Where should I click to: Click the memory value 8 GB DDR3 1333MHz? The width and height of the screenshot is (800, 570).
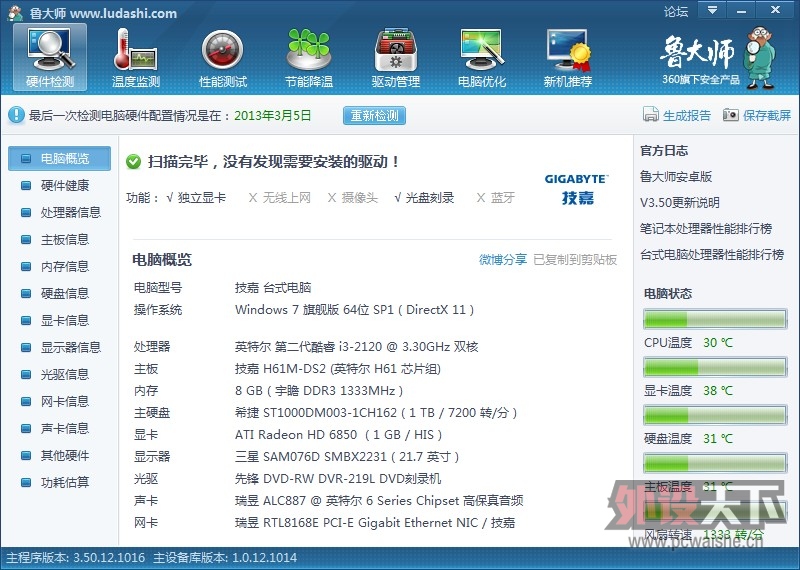point(319,391)
